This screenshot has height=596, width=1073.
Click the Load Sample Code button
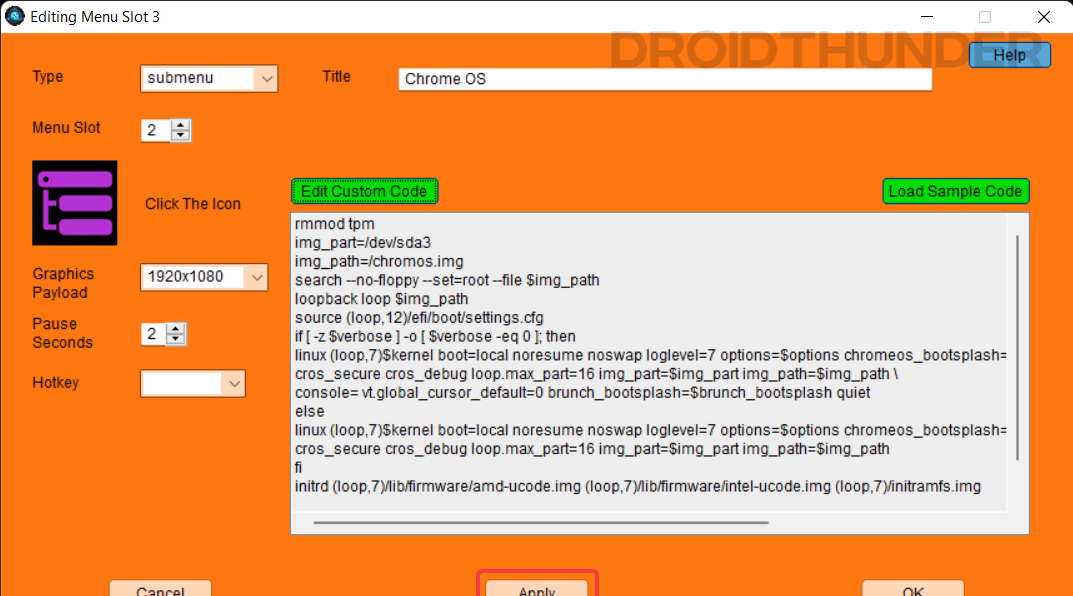pyautogui.click(x=956, y=192)
